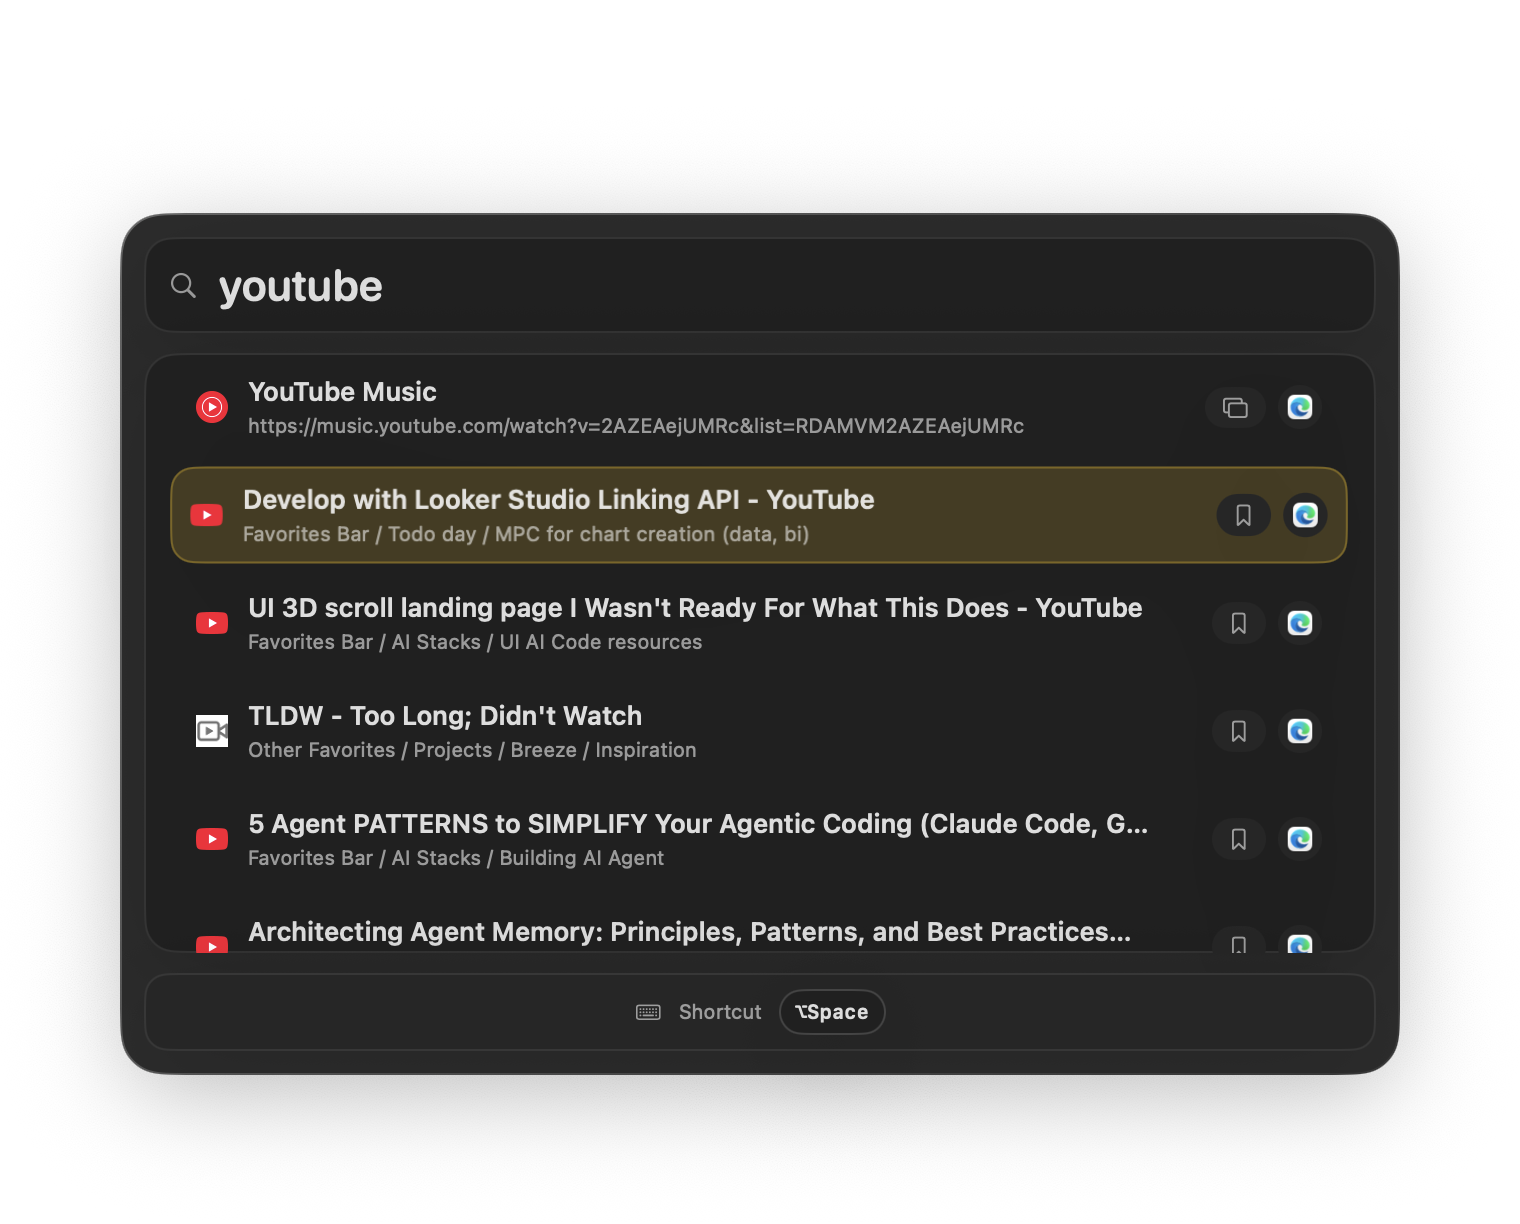This screenshot has width=1520, height=1224.
Task: Click path ending in UI AI Code resources
Action: coord(475,642)
